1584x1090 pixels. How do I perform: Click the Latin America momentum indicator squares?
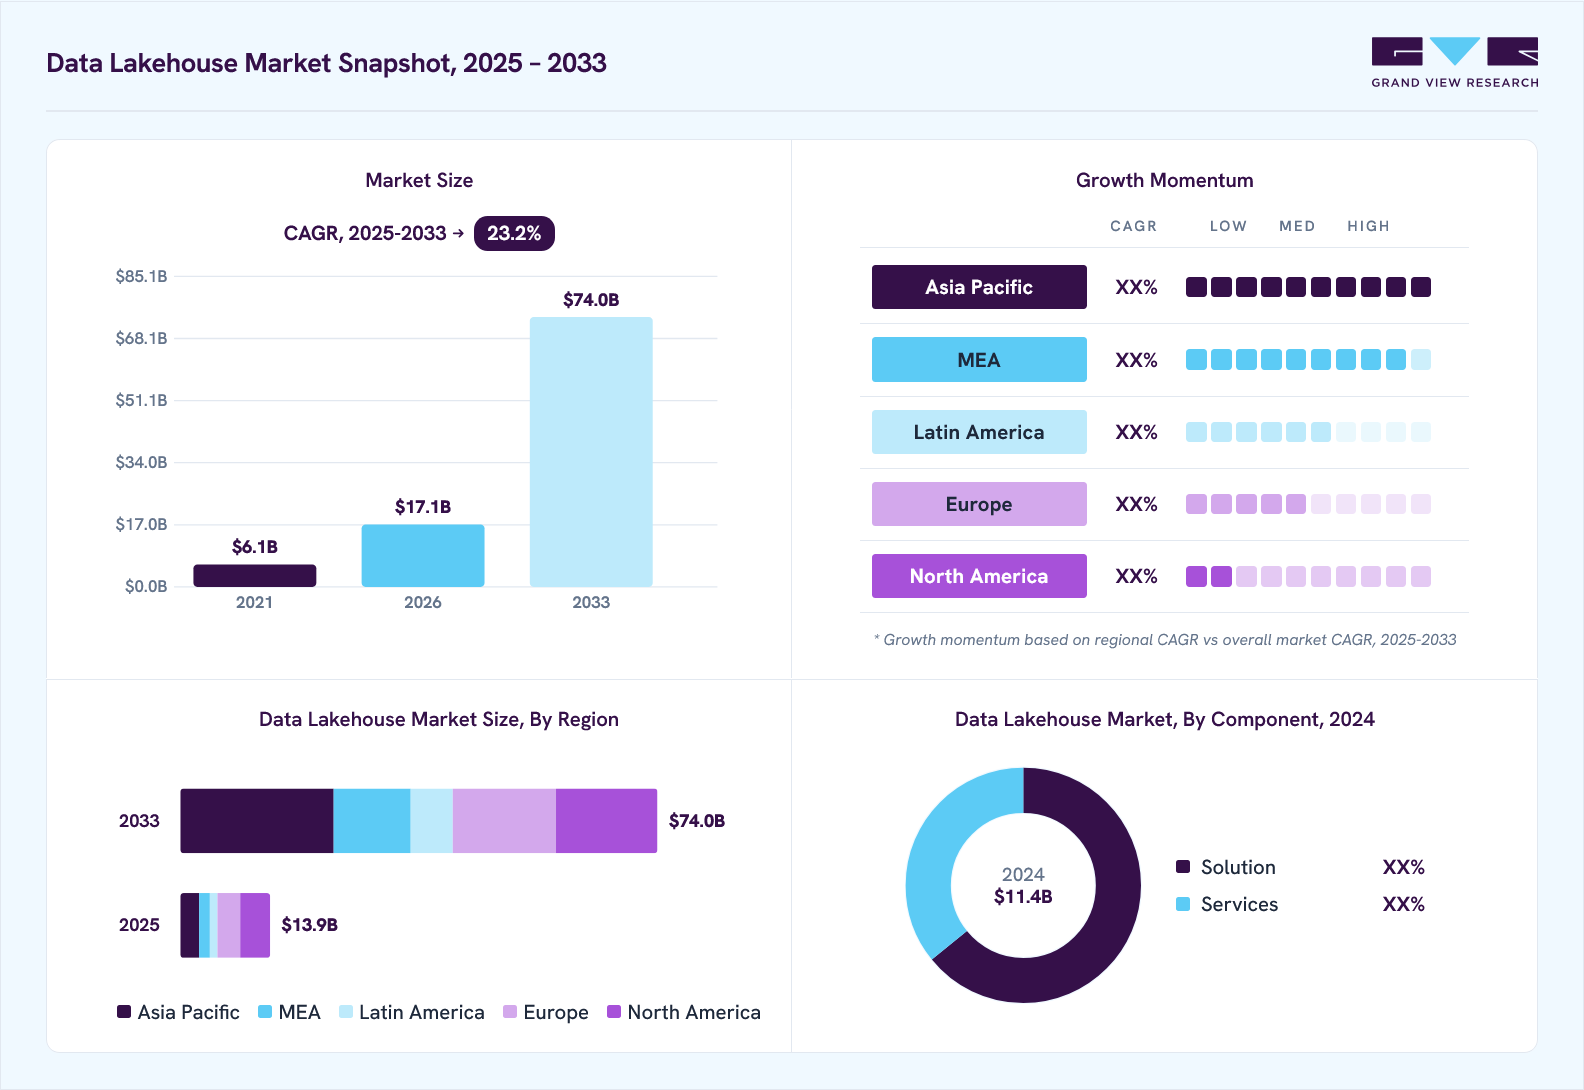point(1308,432)
